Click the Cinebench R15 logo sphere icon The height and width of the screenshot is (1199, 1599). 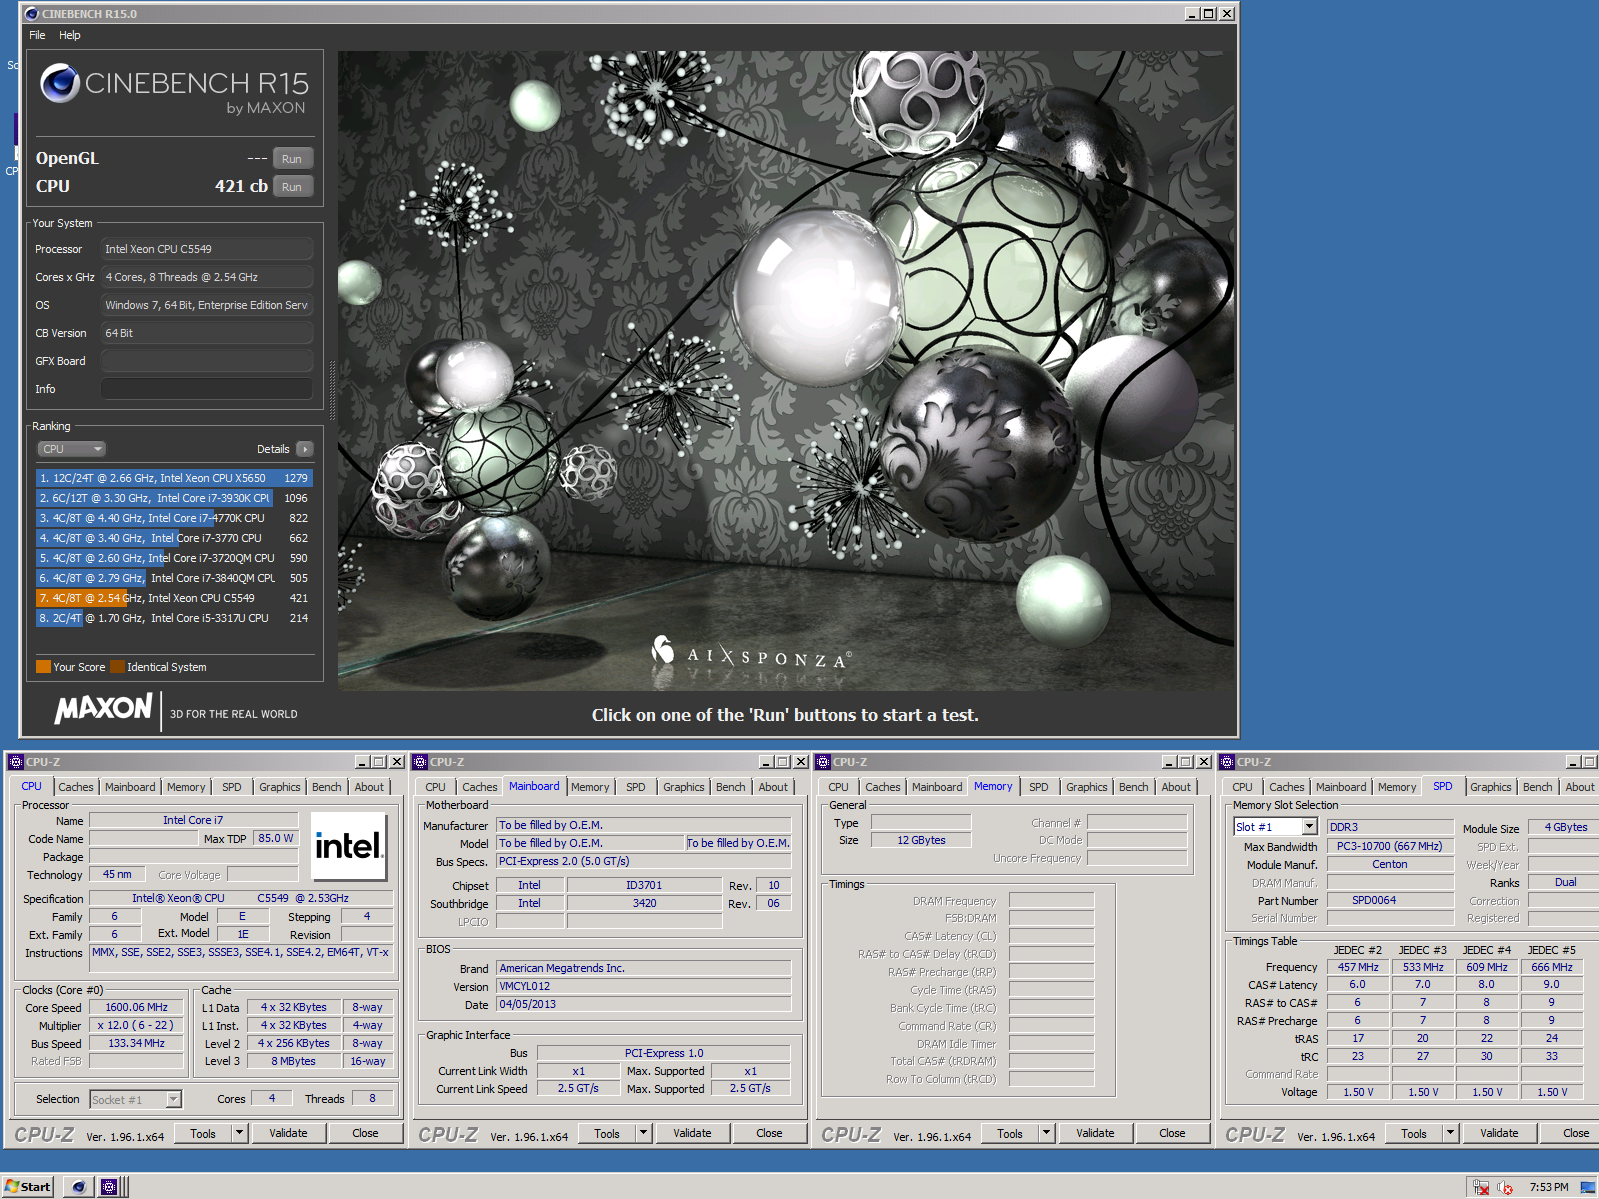click(60, 83)
